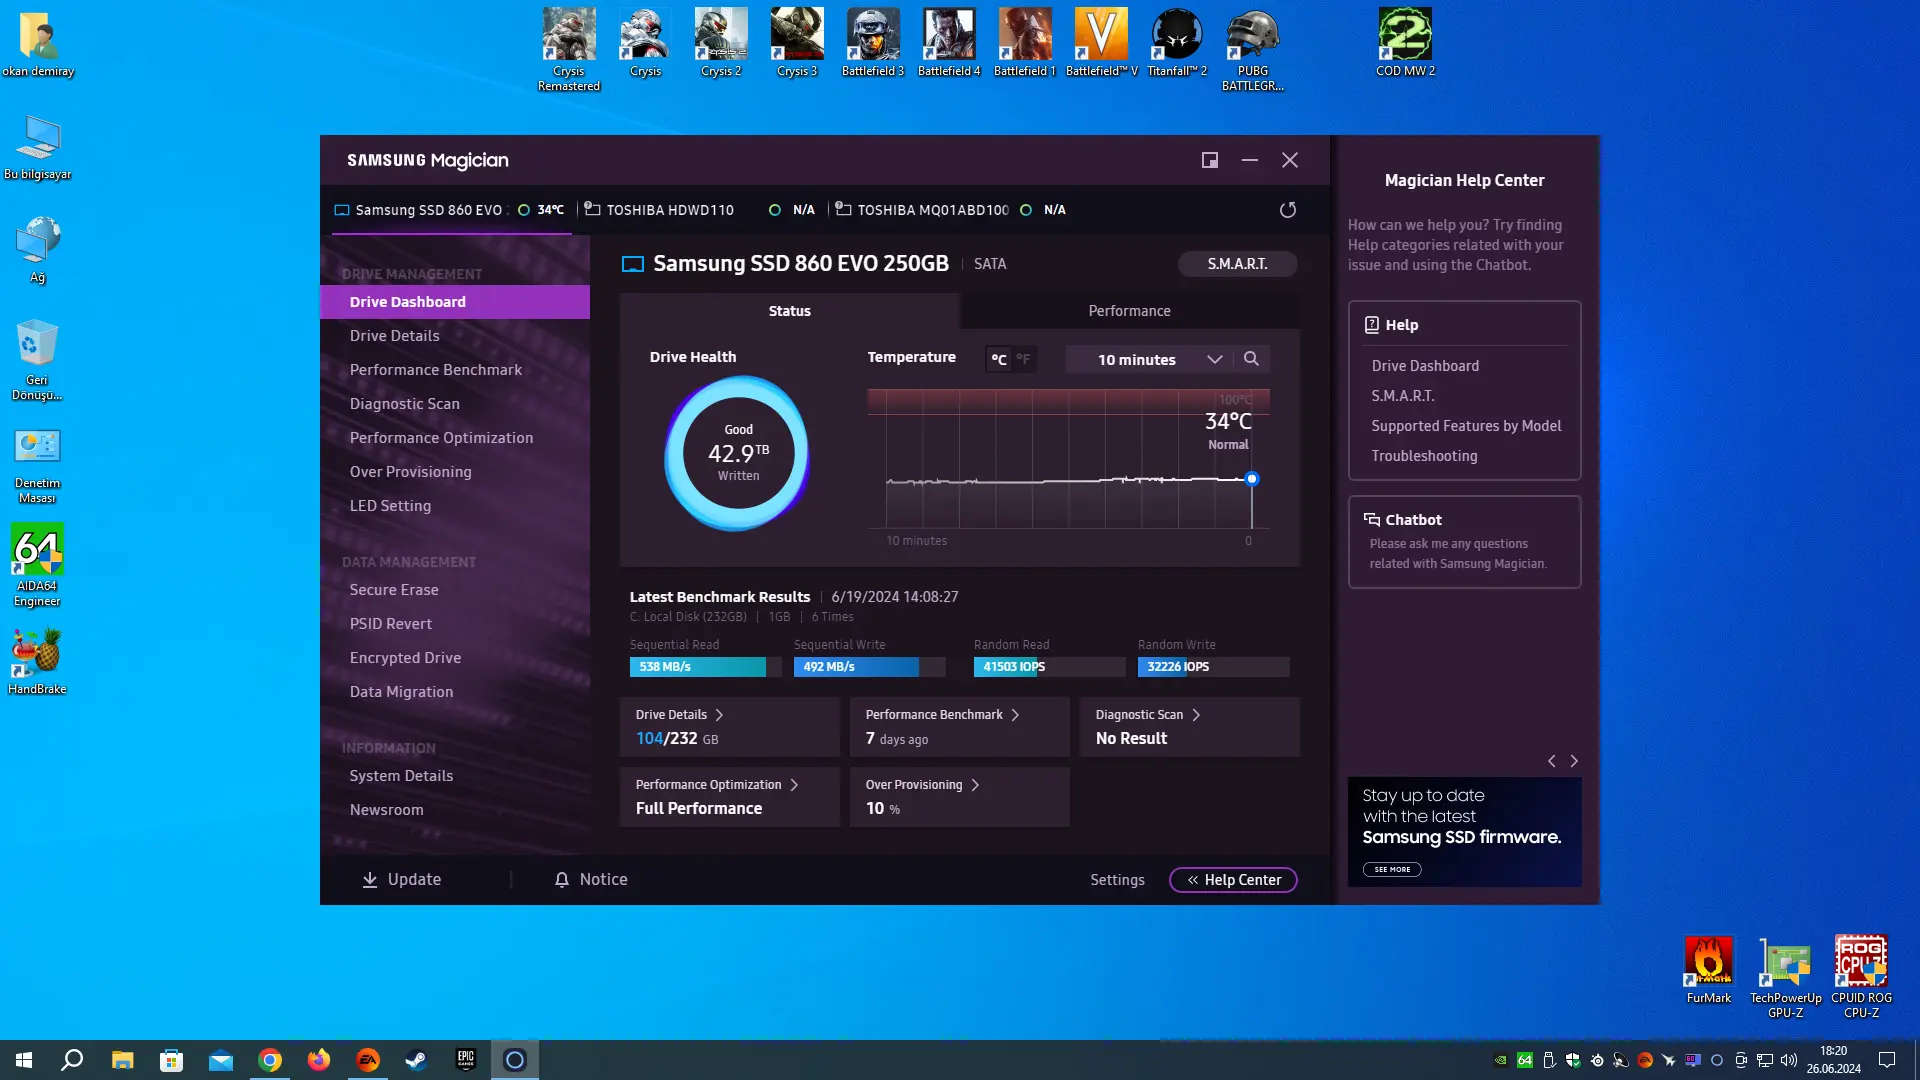Open EA app from taskbar

coord(368,1060)
